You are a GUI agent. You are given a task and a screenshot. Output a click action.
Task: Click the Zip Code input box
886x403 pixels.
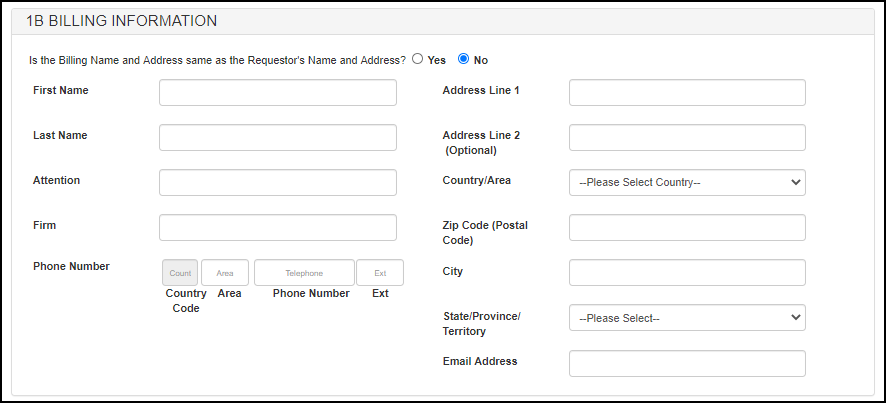[x=687, y=228]
